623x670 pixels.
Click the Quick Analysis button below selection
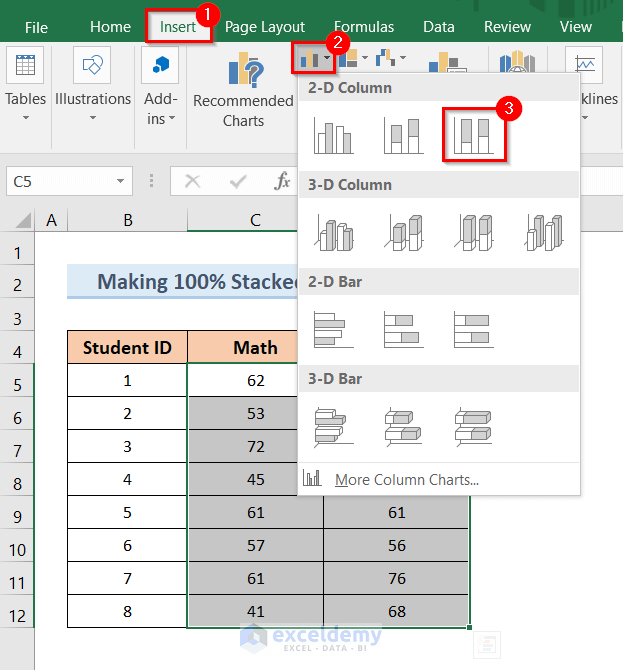tap(487, 644)
